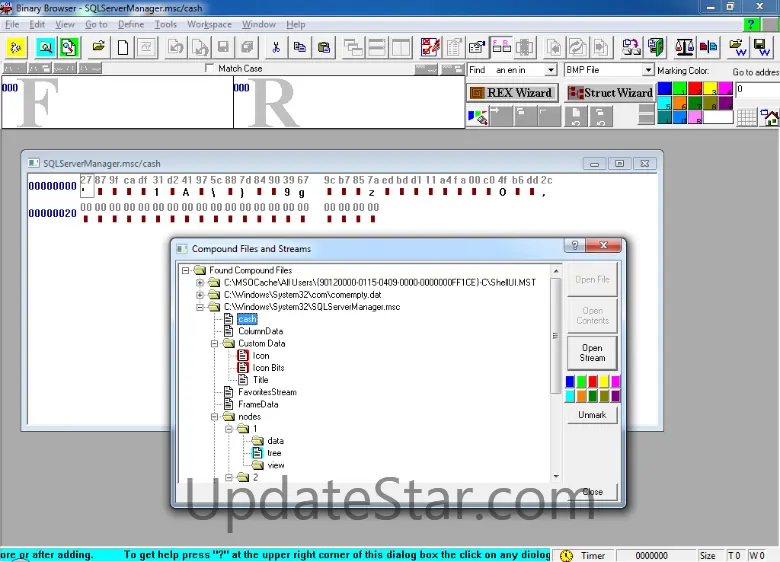Open the Find combo box dropdown
Image resolution: width=780 pixels, height=562 pixels.
pos(551,70)
